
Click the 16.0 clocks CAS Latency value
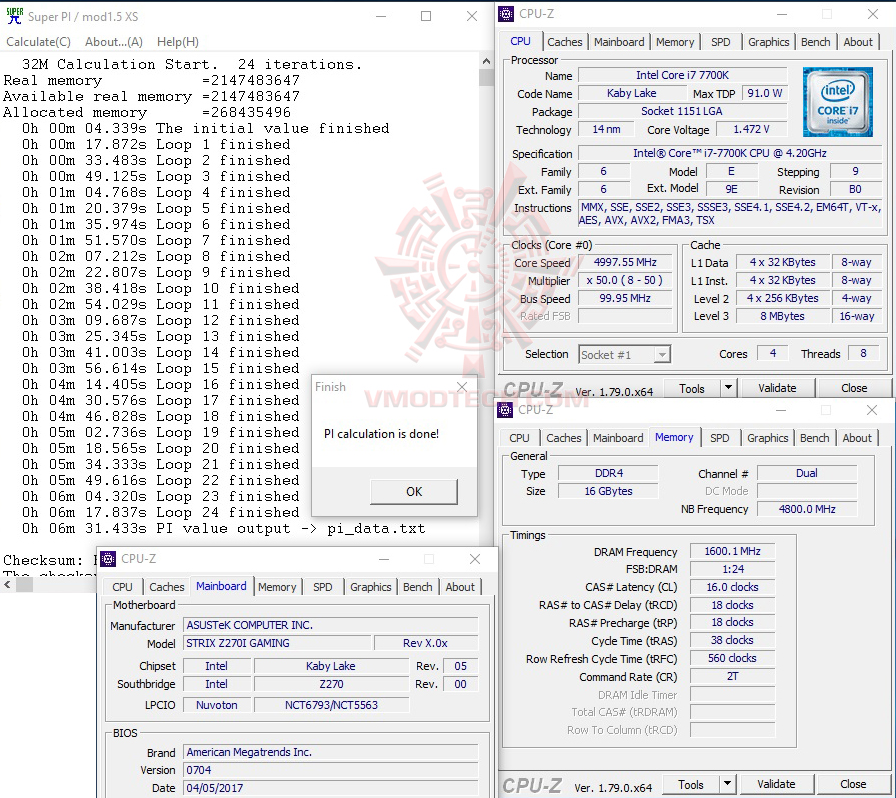(x=732, y=587)
